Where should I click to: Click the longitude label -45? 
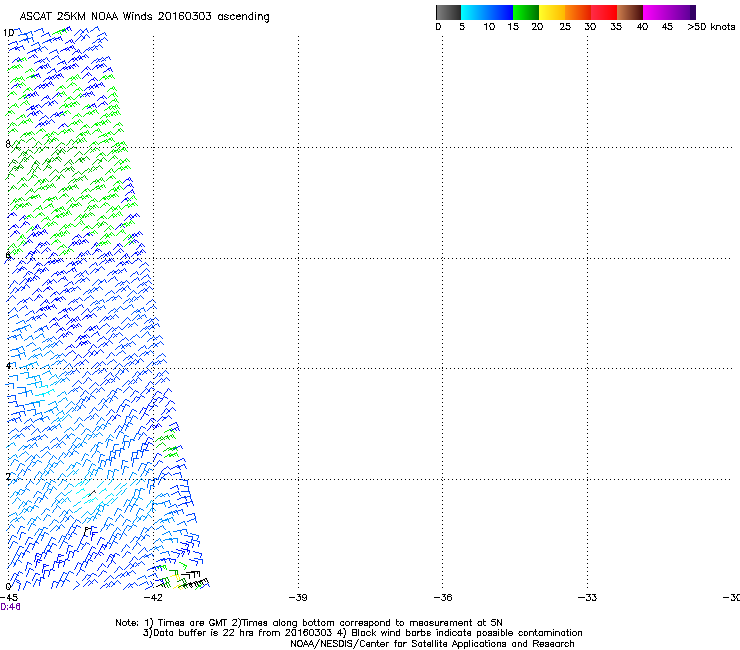(x=9, y=598)
